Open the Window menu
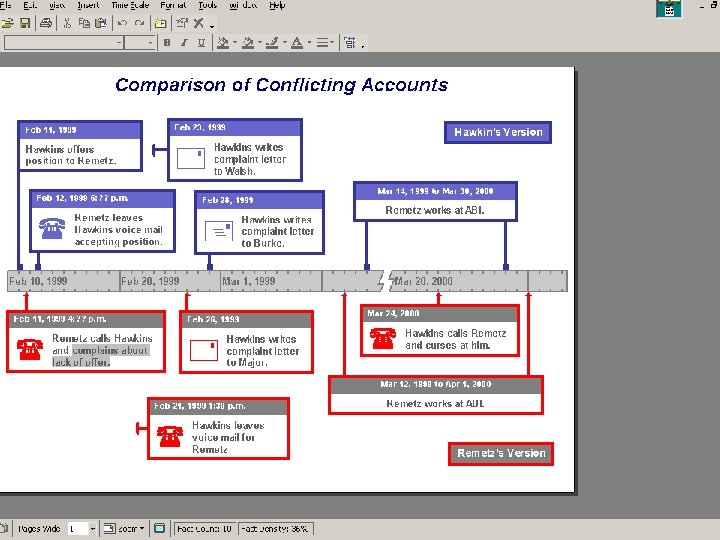Viewport: 720px width, 540px height. click(243, 5)
